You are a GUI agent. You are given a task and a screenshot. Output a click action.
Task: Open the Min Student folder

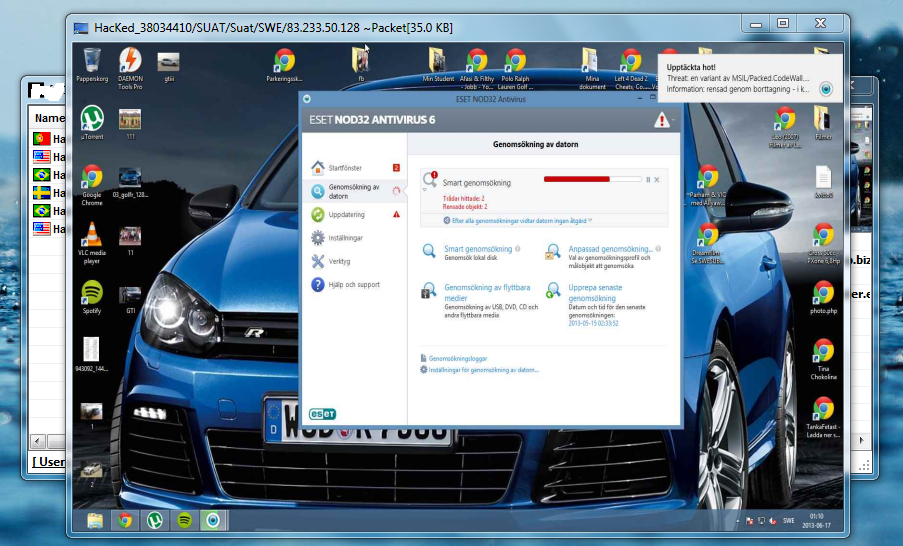pos(438,65)
